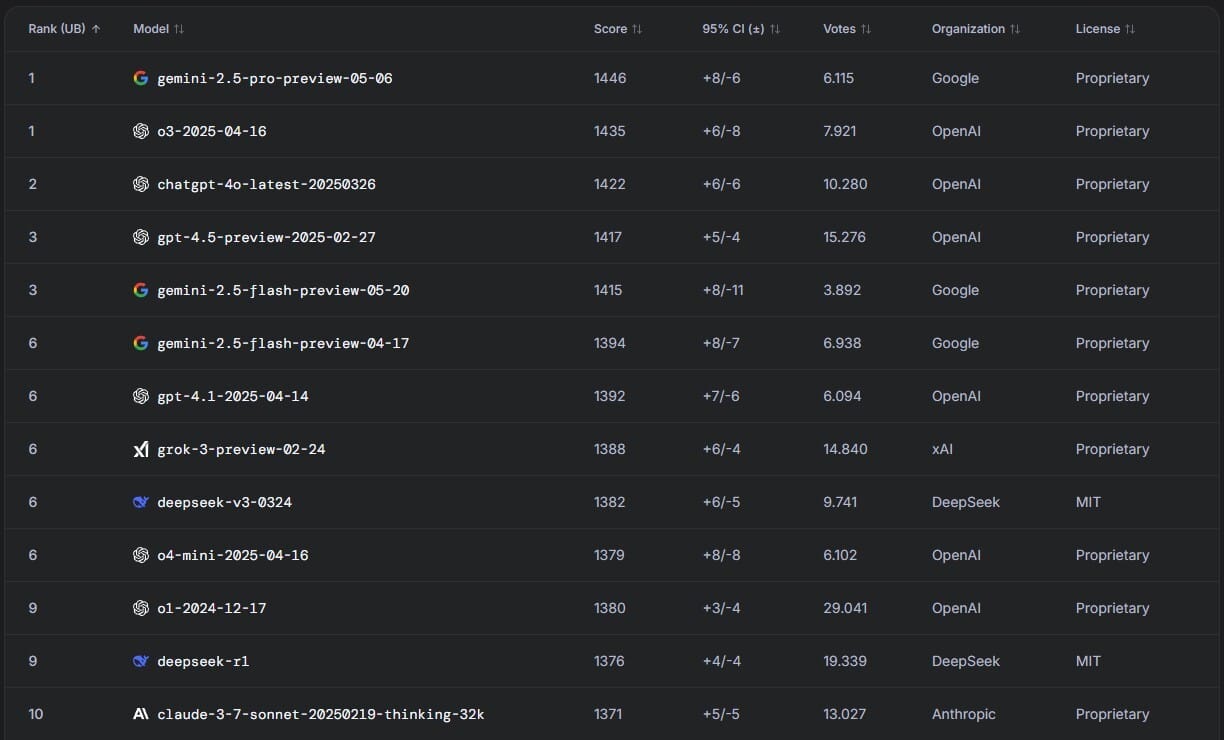Click the Google icon beside gemini-2.5-flash-preview-05-20

coord(141,290)
